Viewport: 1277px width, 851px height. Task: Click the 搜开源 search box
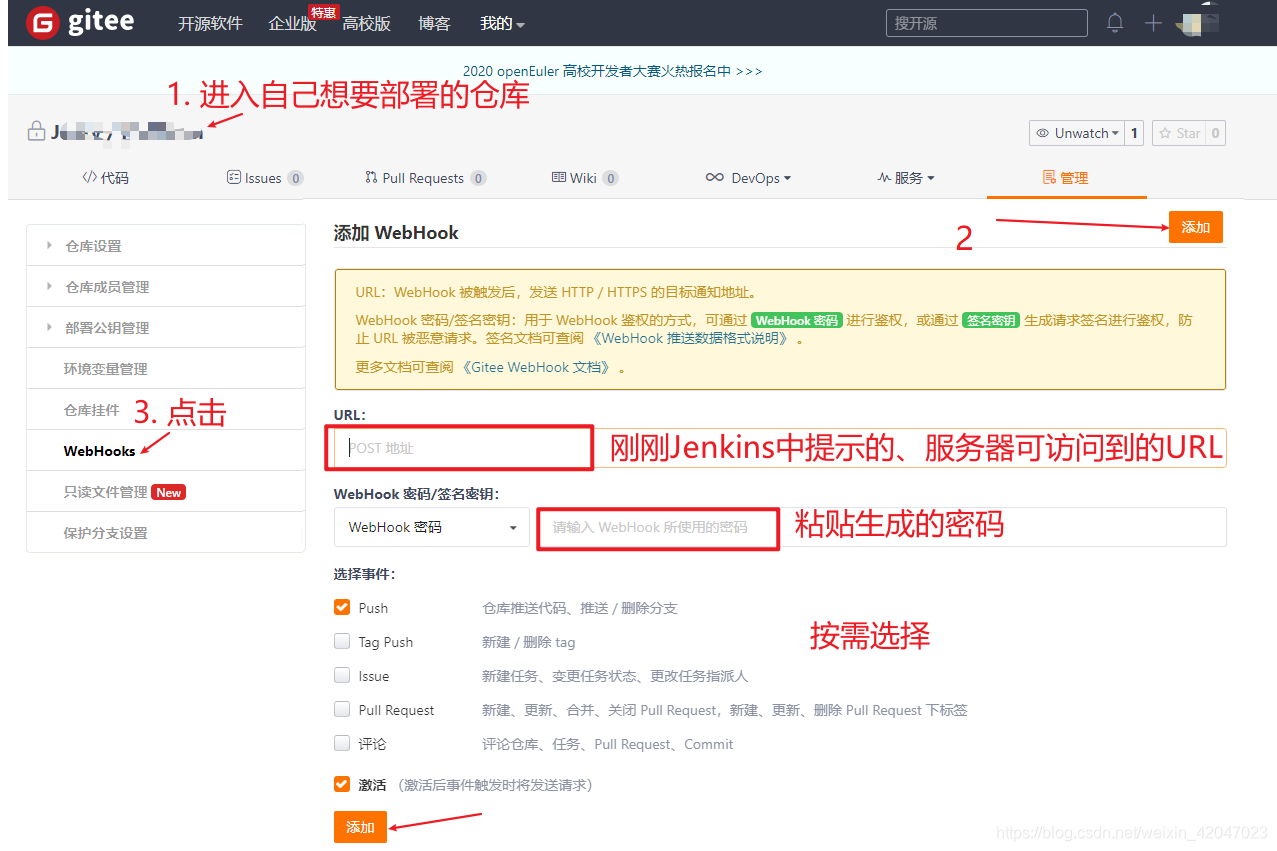click(986, 23)
